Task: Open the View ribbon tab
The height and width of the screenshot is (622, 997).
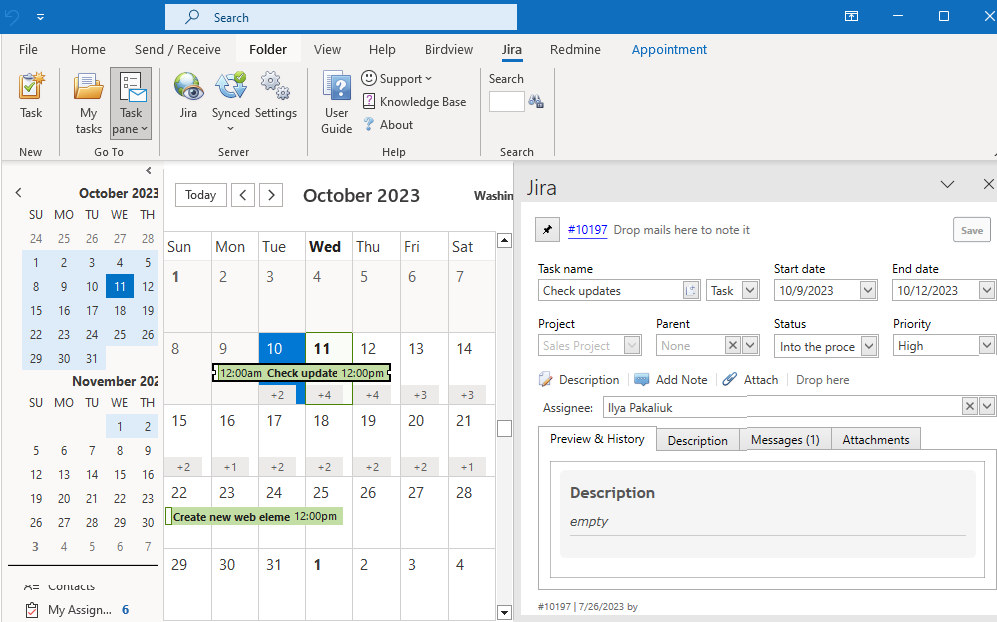Action: [327, 49]
